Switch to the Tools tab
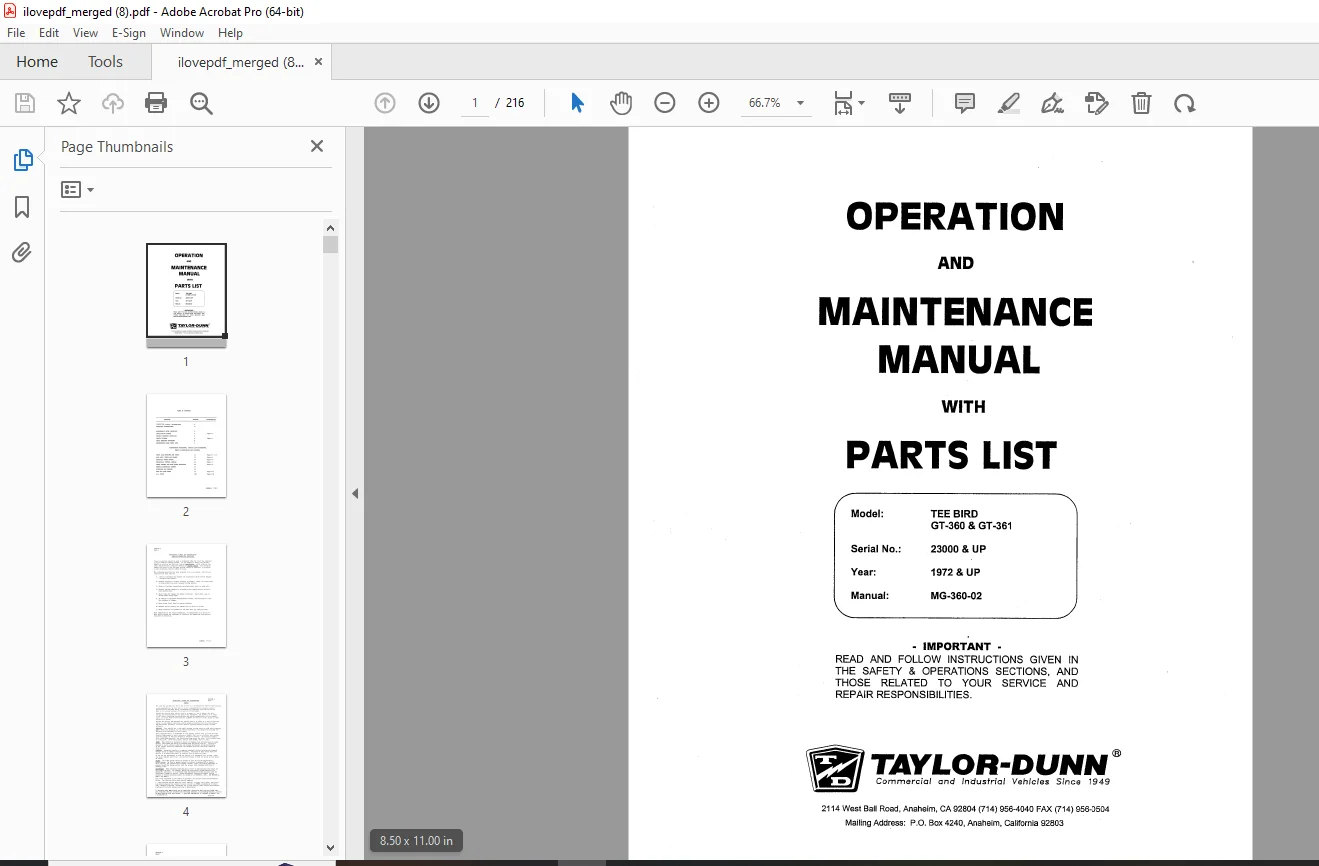The height and width of the screenshot is (866, 1319). 105,62
